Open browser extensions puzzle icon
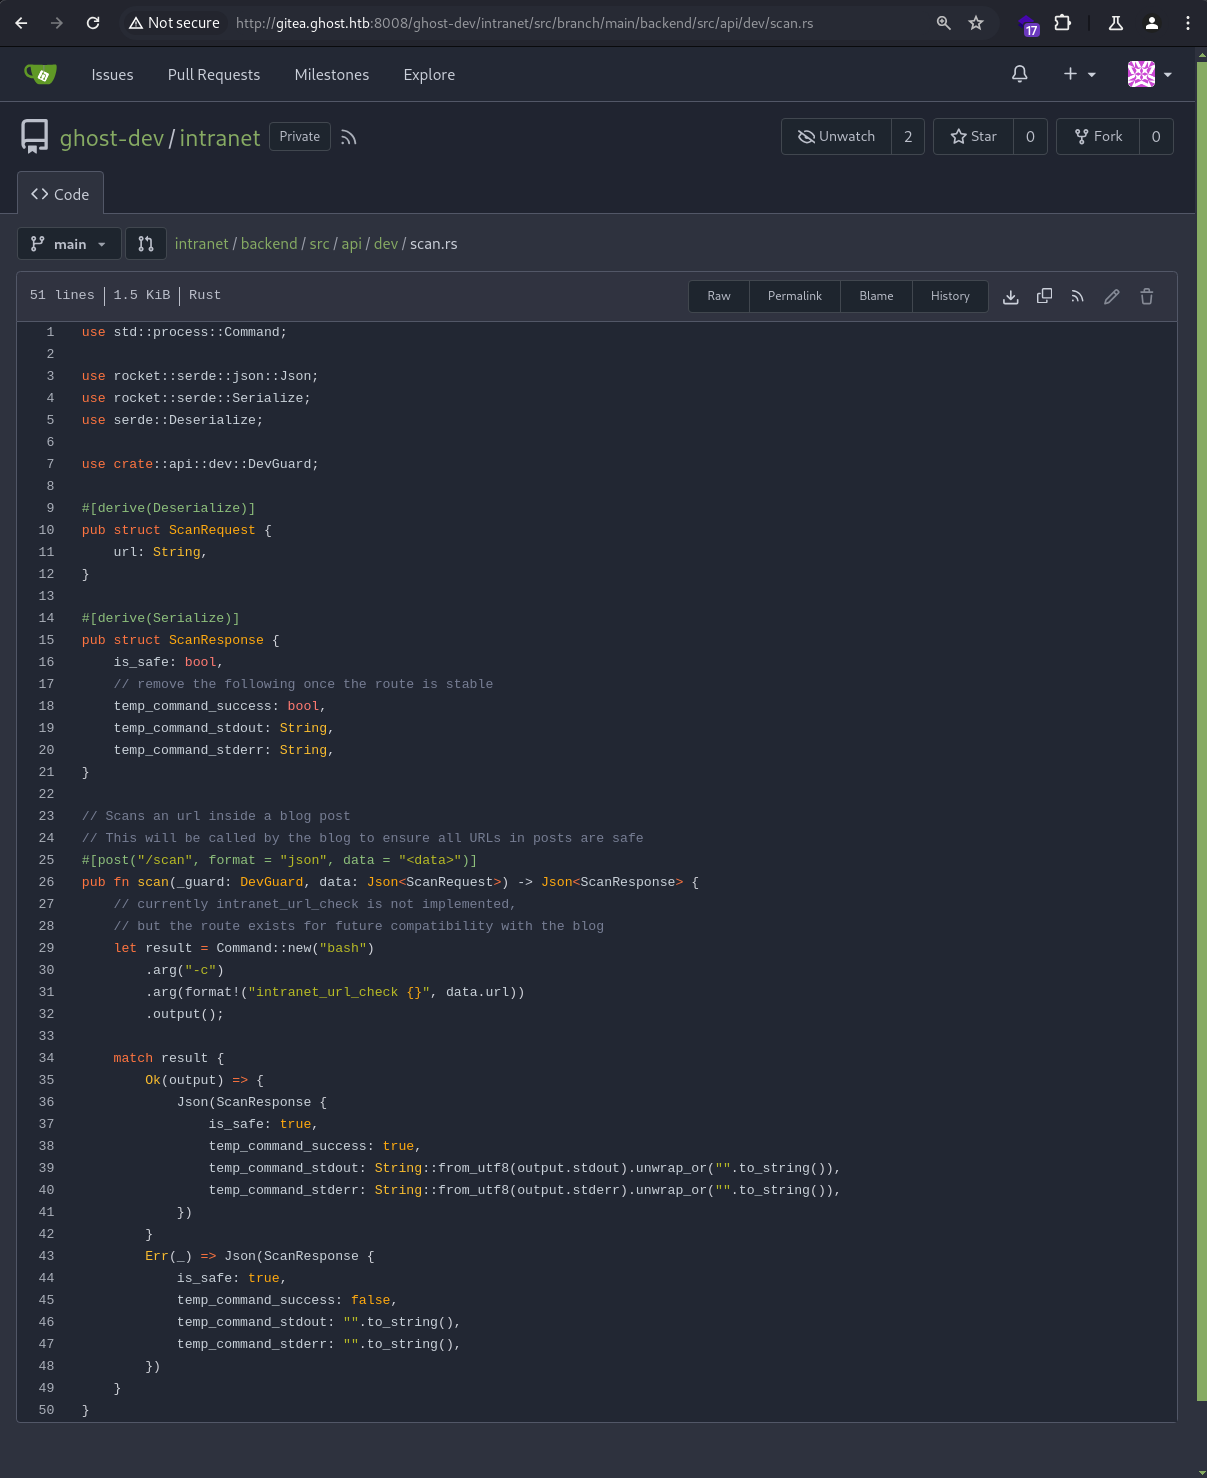Screen dimensions: 1207x1478 click(x=1063, y=22)
